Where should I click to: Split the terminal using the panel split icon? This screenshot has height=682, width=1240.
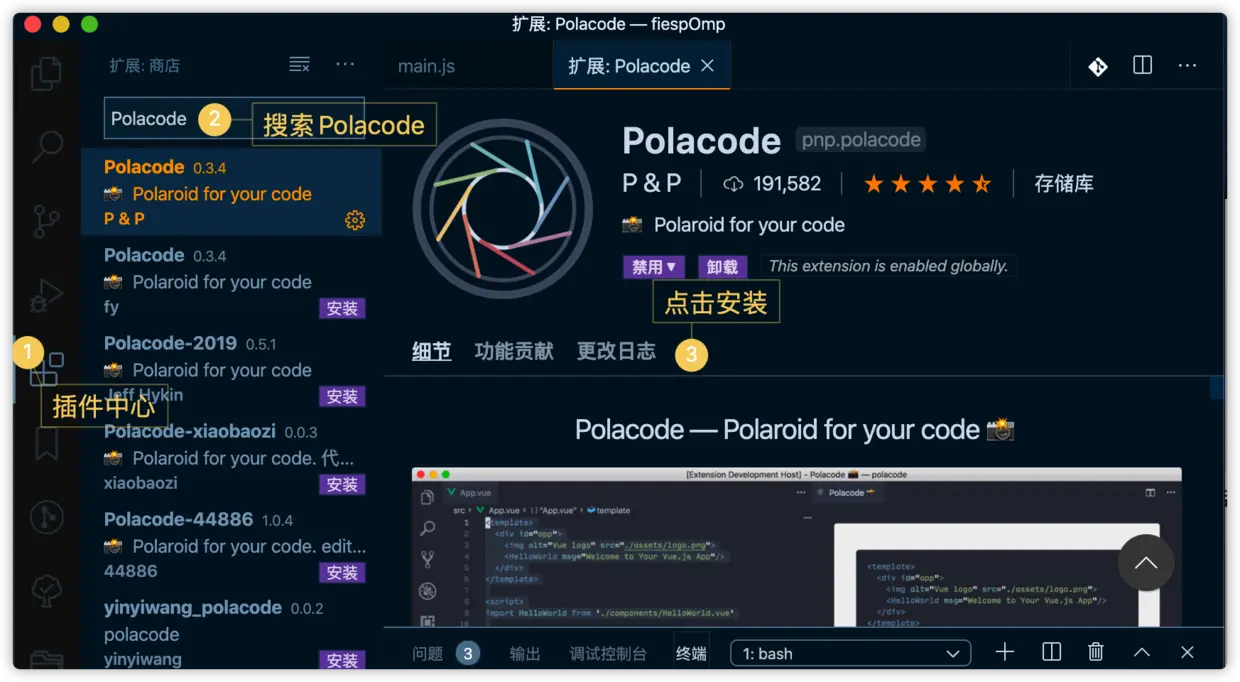pos(1051,652)
